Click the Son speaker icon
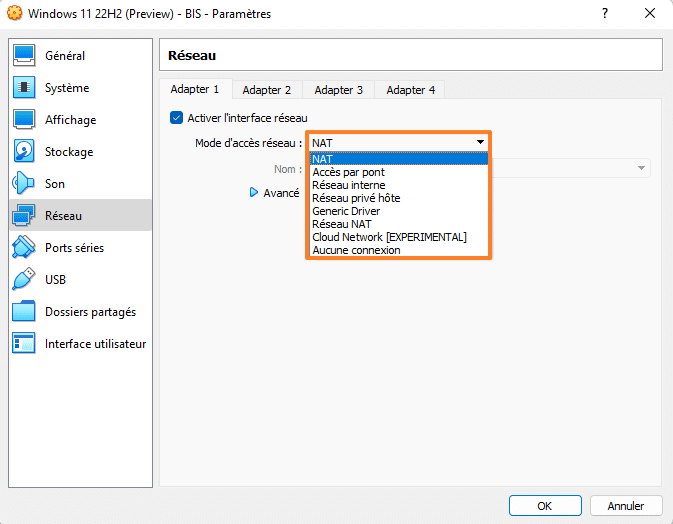The image size is (673, 524). (x=24, y=184)
